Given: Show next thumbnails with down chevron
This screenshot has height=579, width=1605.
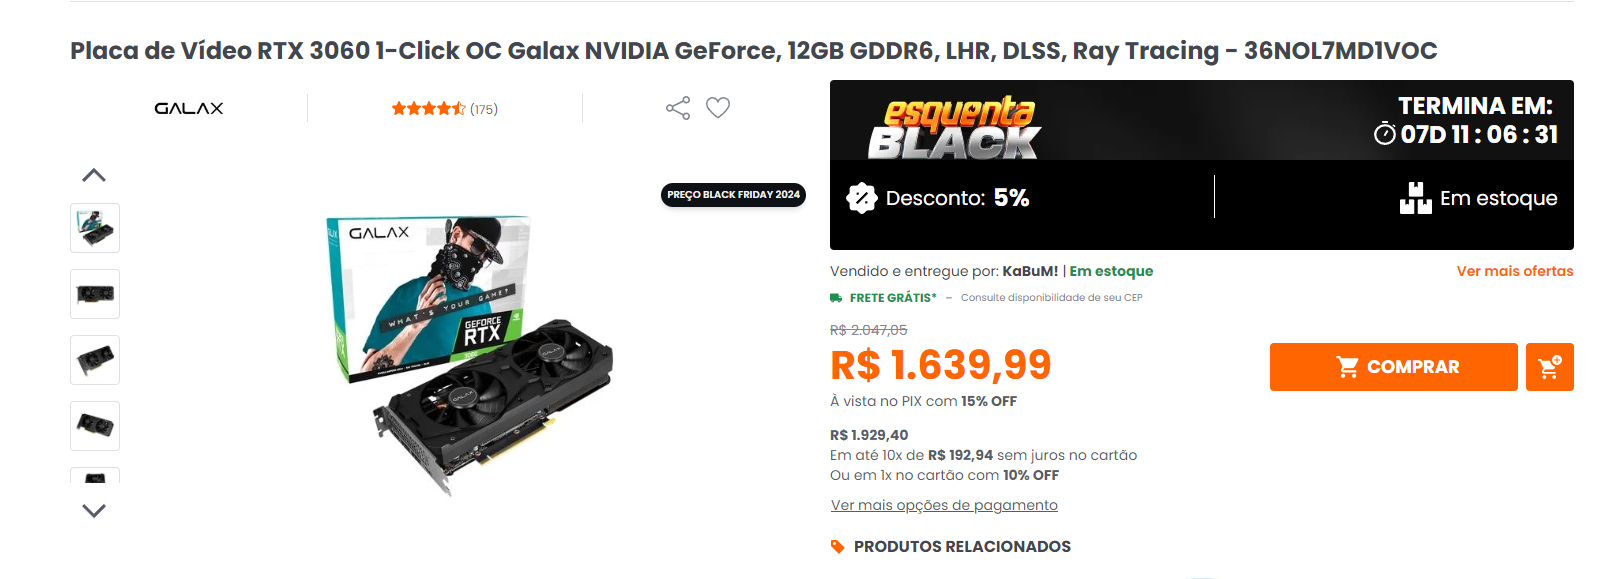Looking at the screenshot, I should (x=94, y=511).
